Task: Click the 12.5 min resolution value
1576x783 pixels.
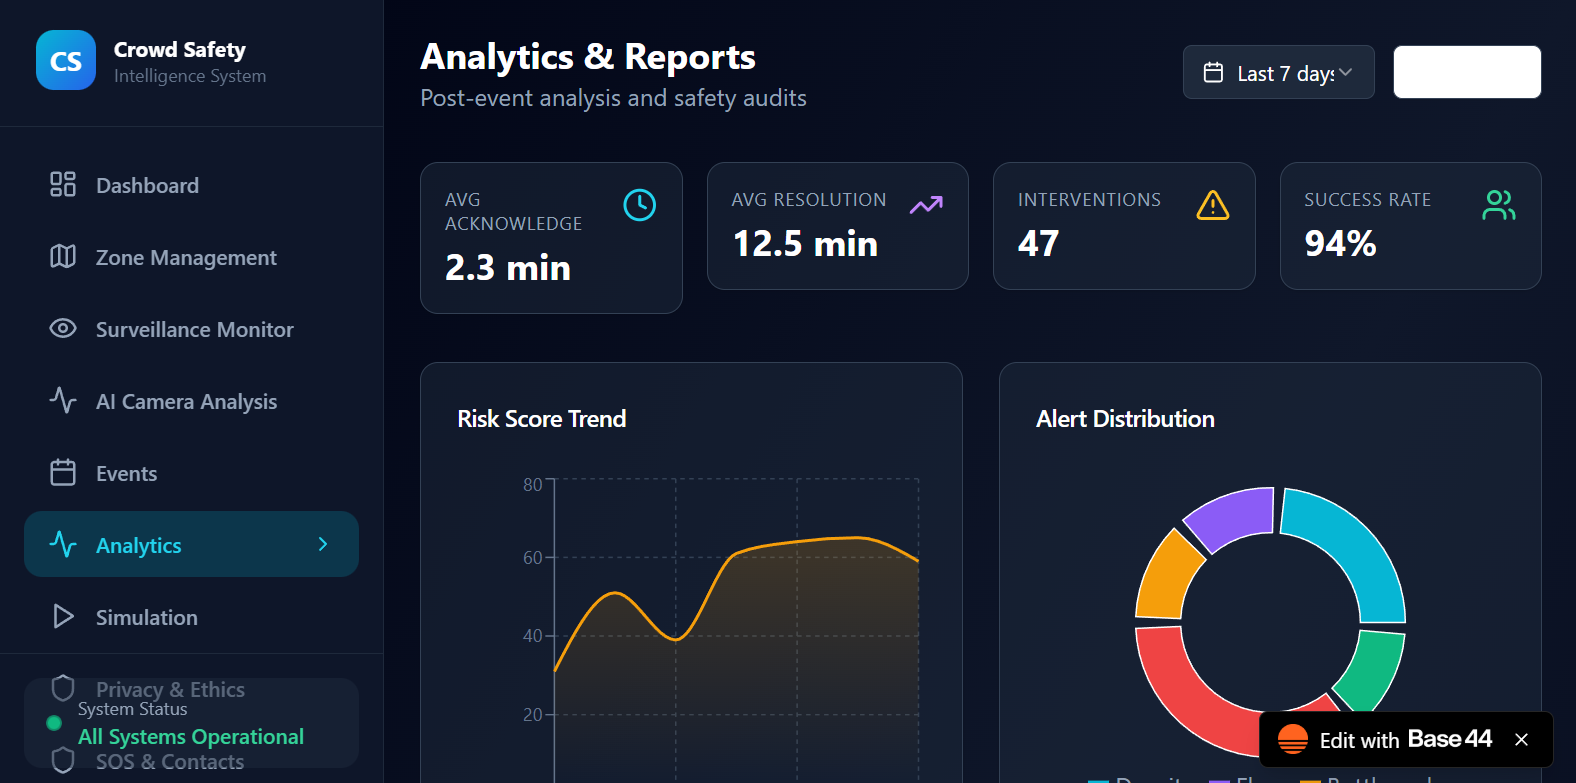Action: coord(805,244)
